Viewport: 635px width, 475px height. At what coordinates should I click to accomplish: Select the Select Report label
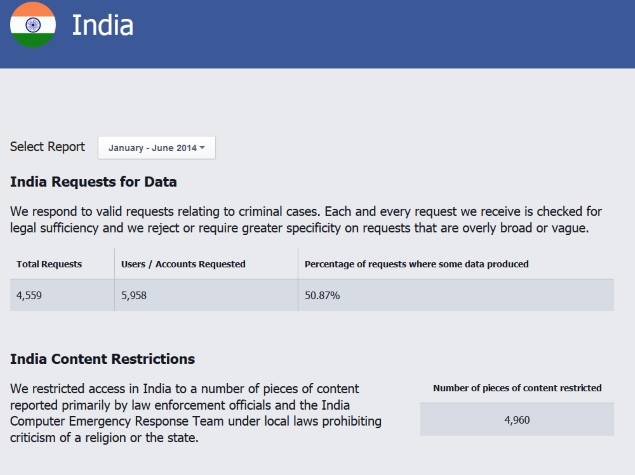click(47, 146)
